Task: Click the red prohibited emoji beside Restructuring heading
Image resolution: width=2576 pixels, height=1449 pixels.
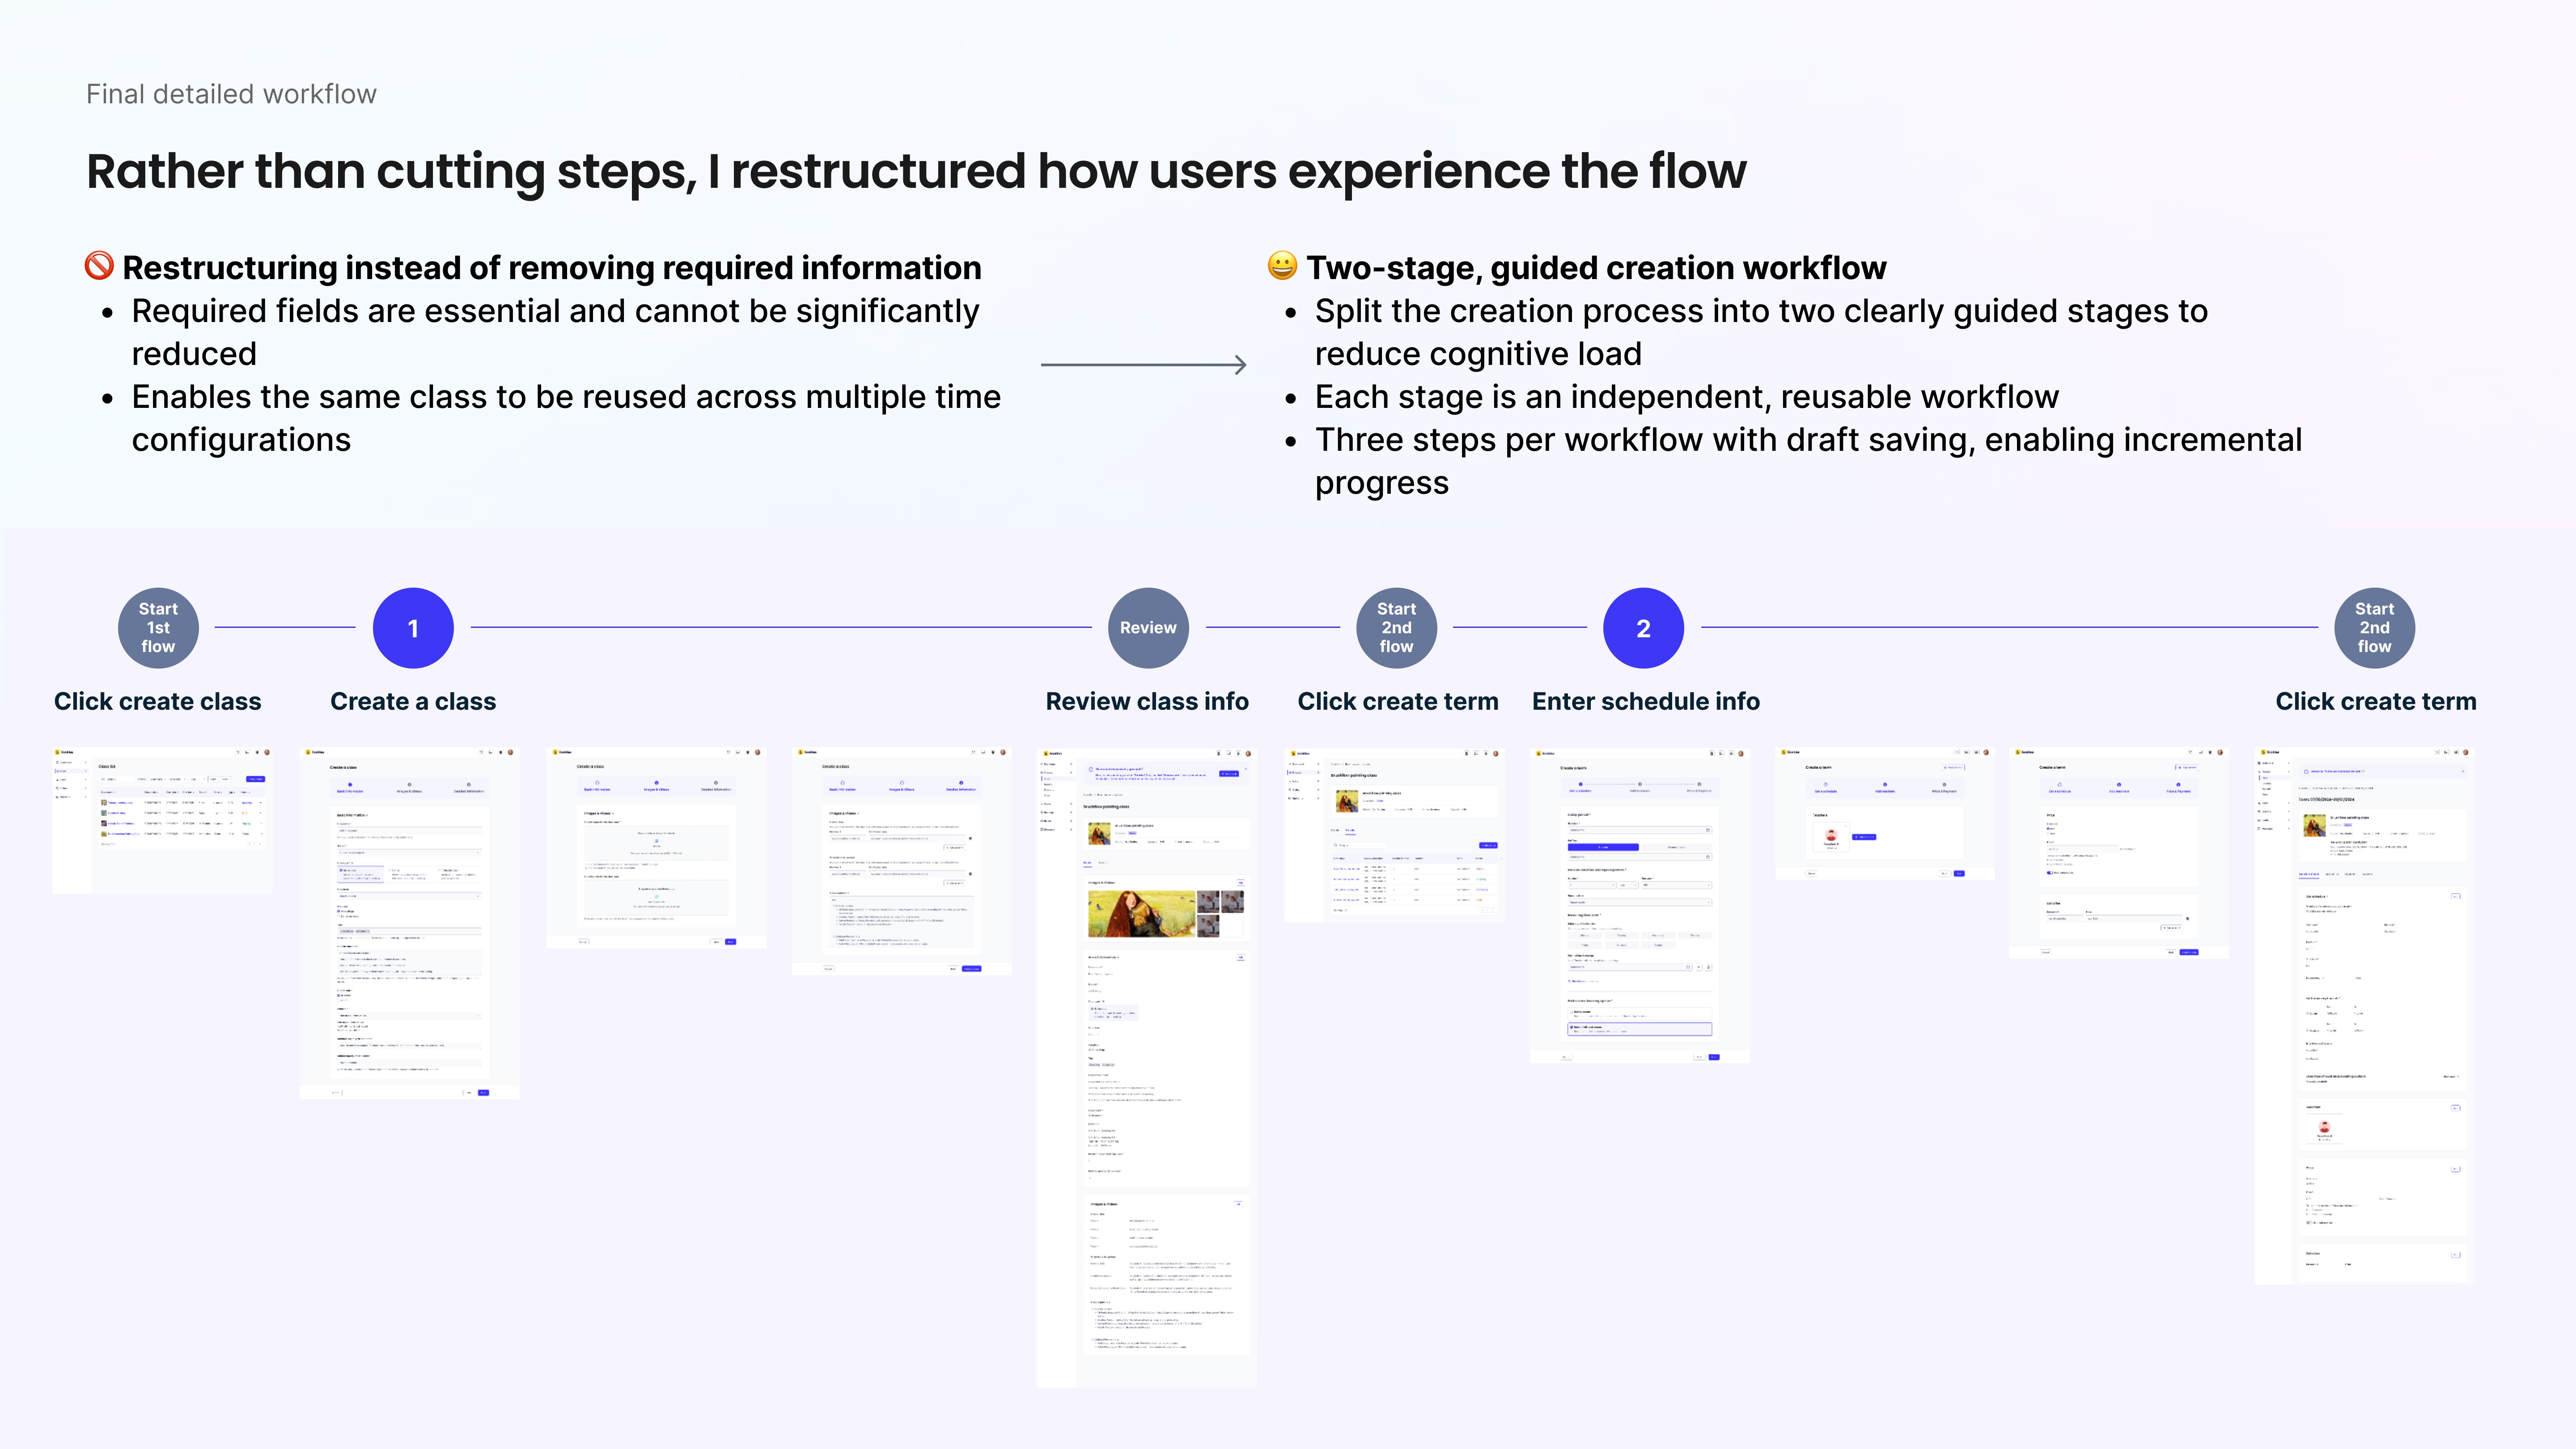Action: point(99,266)
